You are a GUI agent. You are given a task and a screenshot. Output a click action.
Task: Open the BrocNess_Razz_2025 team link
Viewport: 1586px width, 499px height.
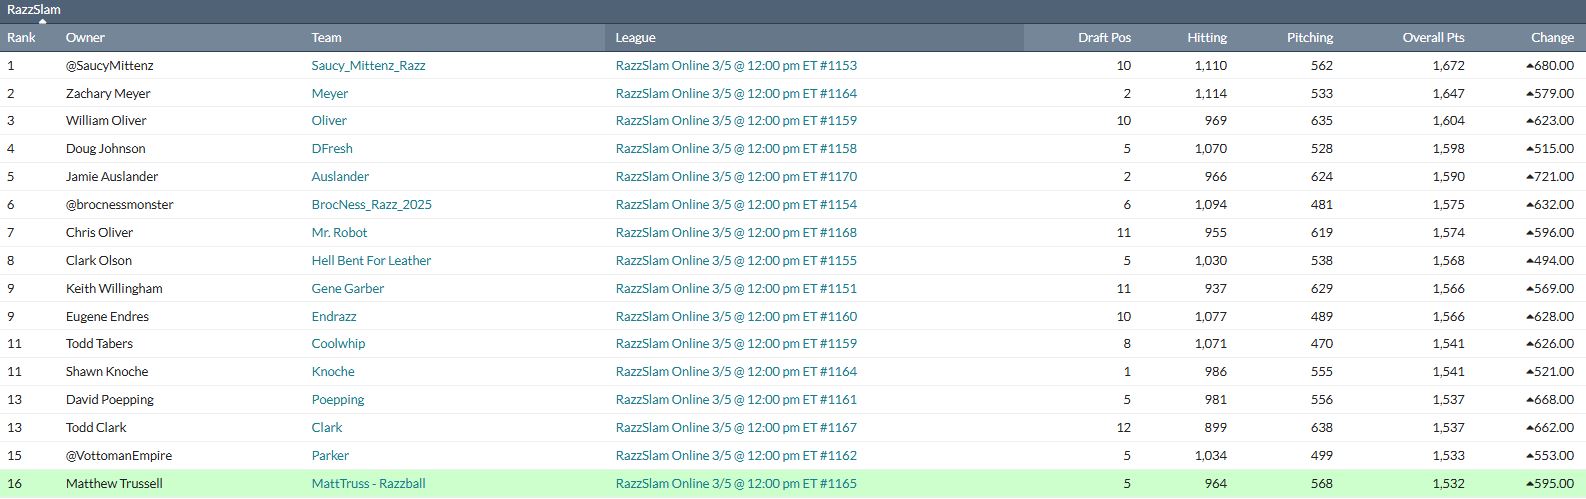tap(372, 204)
